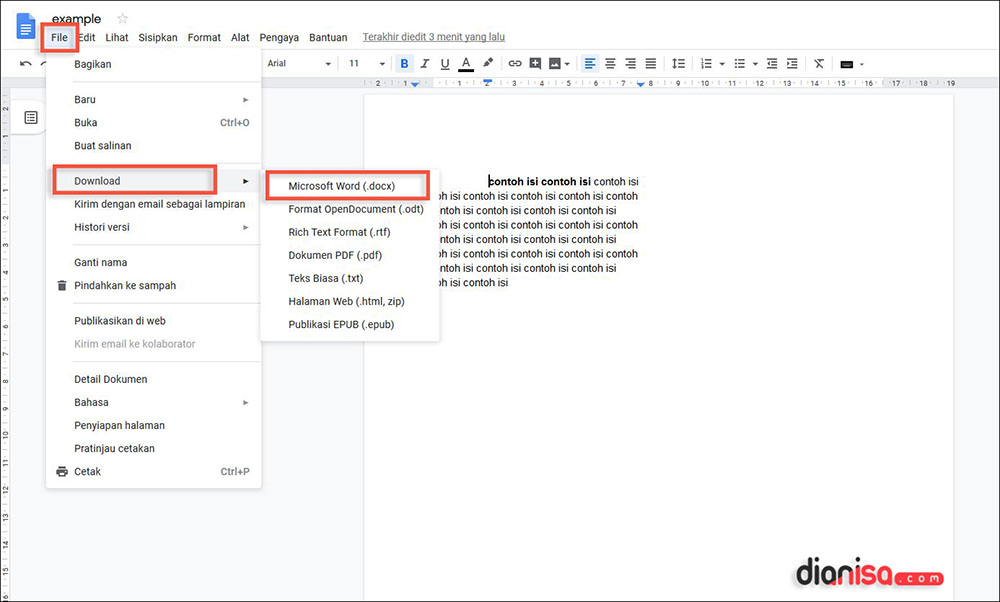Screen dimensions: 1000x602
Task: Open the text color tool
Action: click(x=465, y=63)
